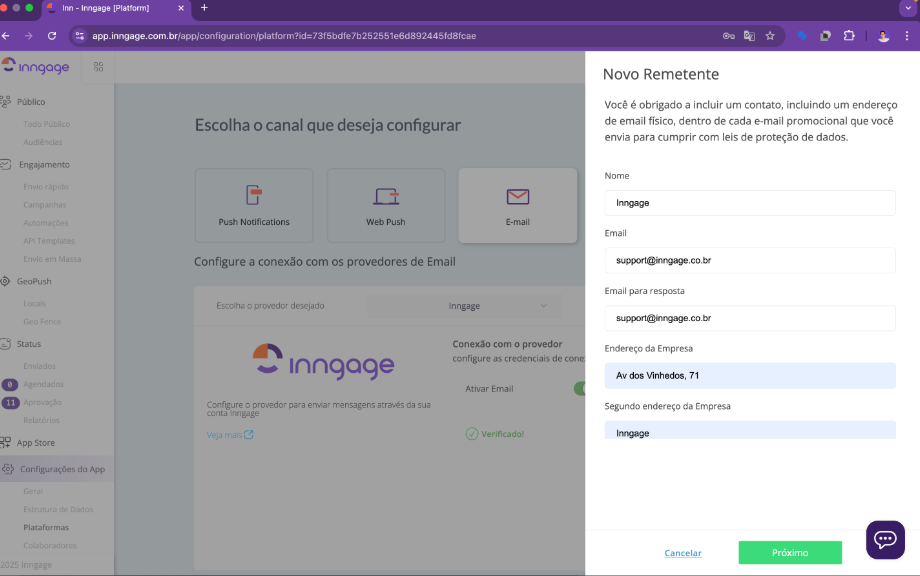
Task: Open Locais under GeoPush
Action: coord(34,303)
